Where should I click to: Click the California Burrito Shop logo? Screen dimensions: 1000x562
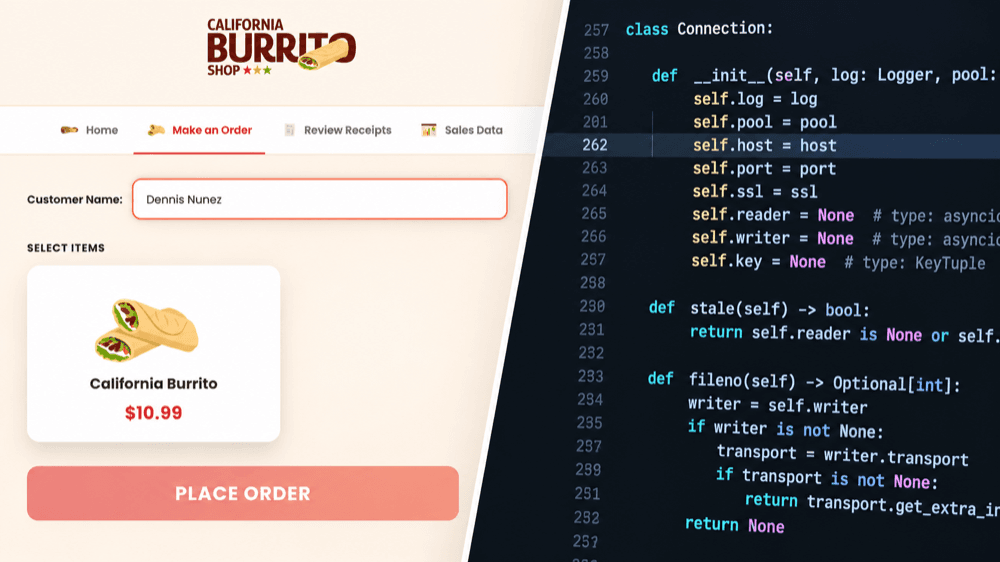(x=281, y=47)
